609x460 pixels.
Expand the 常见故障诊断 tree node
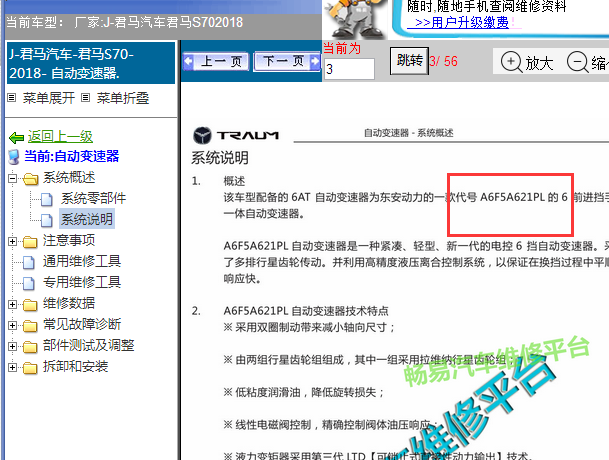pos(12,325)
